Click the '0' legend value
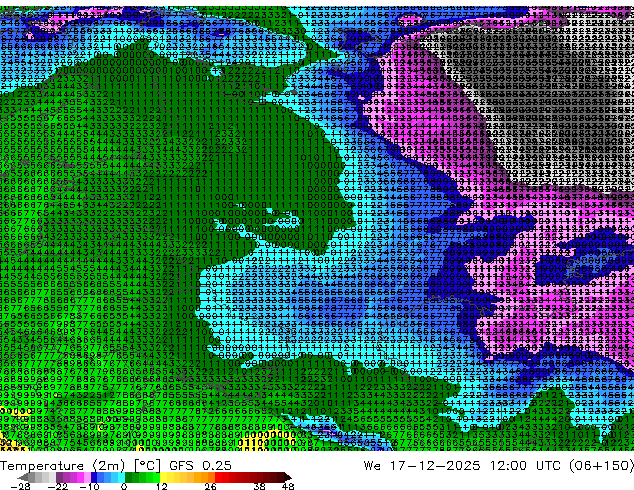Image resolution: width=634 pixels, height=490 pixels. coord(124,486)
